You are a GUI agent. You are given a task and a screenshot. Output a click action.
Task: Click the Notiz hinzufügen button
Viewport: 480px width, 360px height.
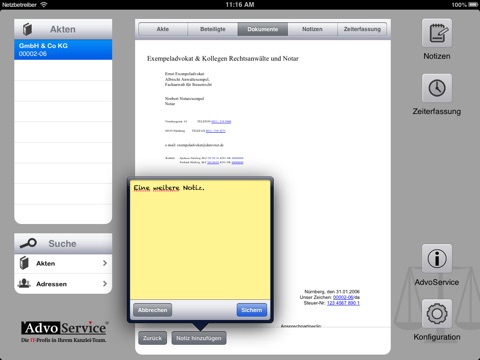click(199, 338)
